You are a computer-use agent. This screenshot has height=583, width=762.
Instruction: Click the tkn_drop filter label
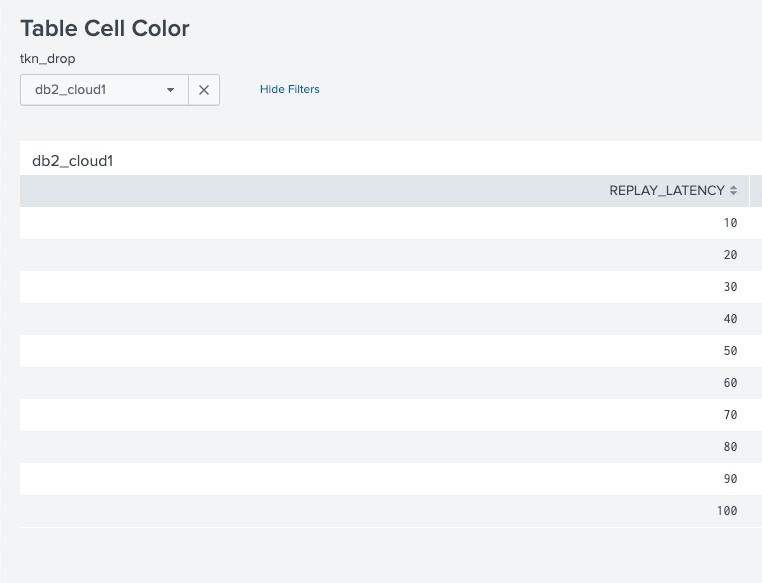click(48, 59)
